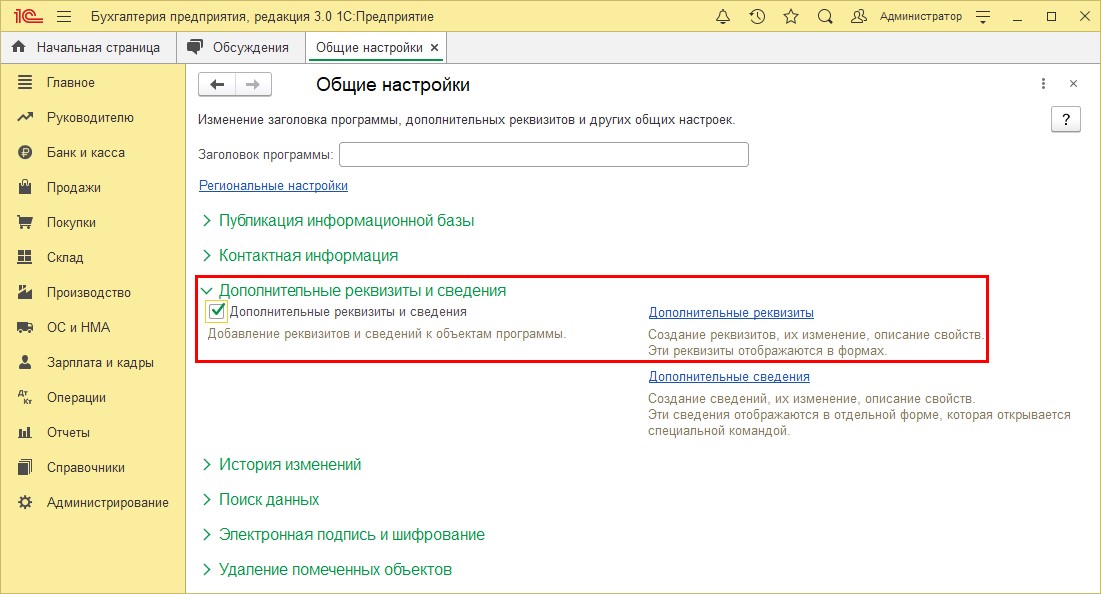The width and height of the screenshot is (1101, 594).
Task: Expand Публикация информационной базы section
Action: click(x=346, y=220)
